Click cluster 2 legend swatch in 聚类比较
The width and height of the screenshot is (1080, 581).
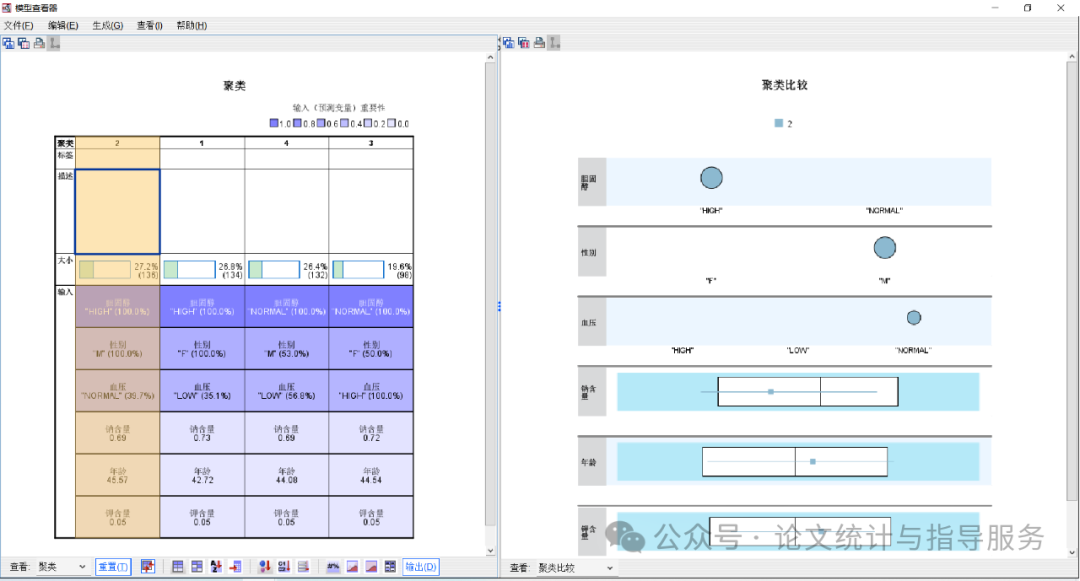(778, 123)
